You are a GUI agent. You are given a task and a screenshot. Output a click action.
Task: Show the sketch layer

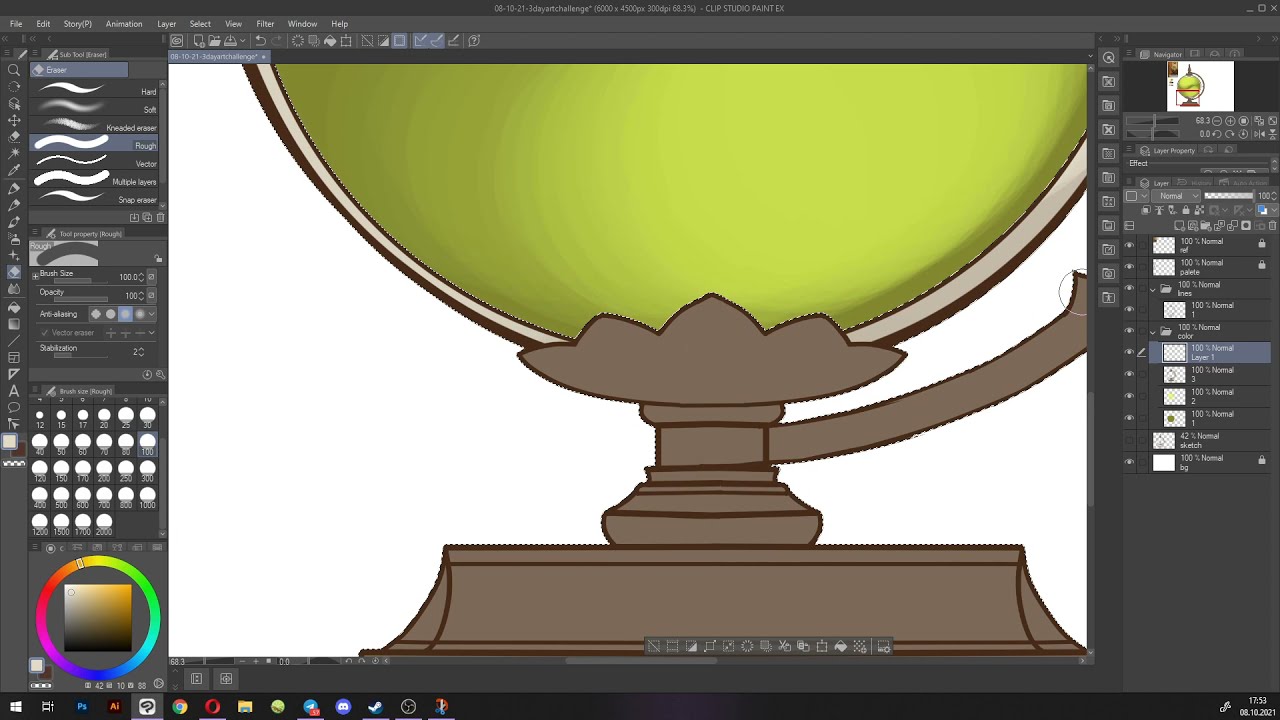pos(1130,440)
